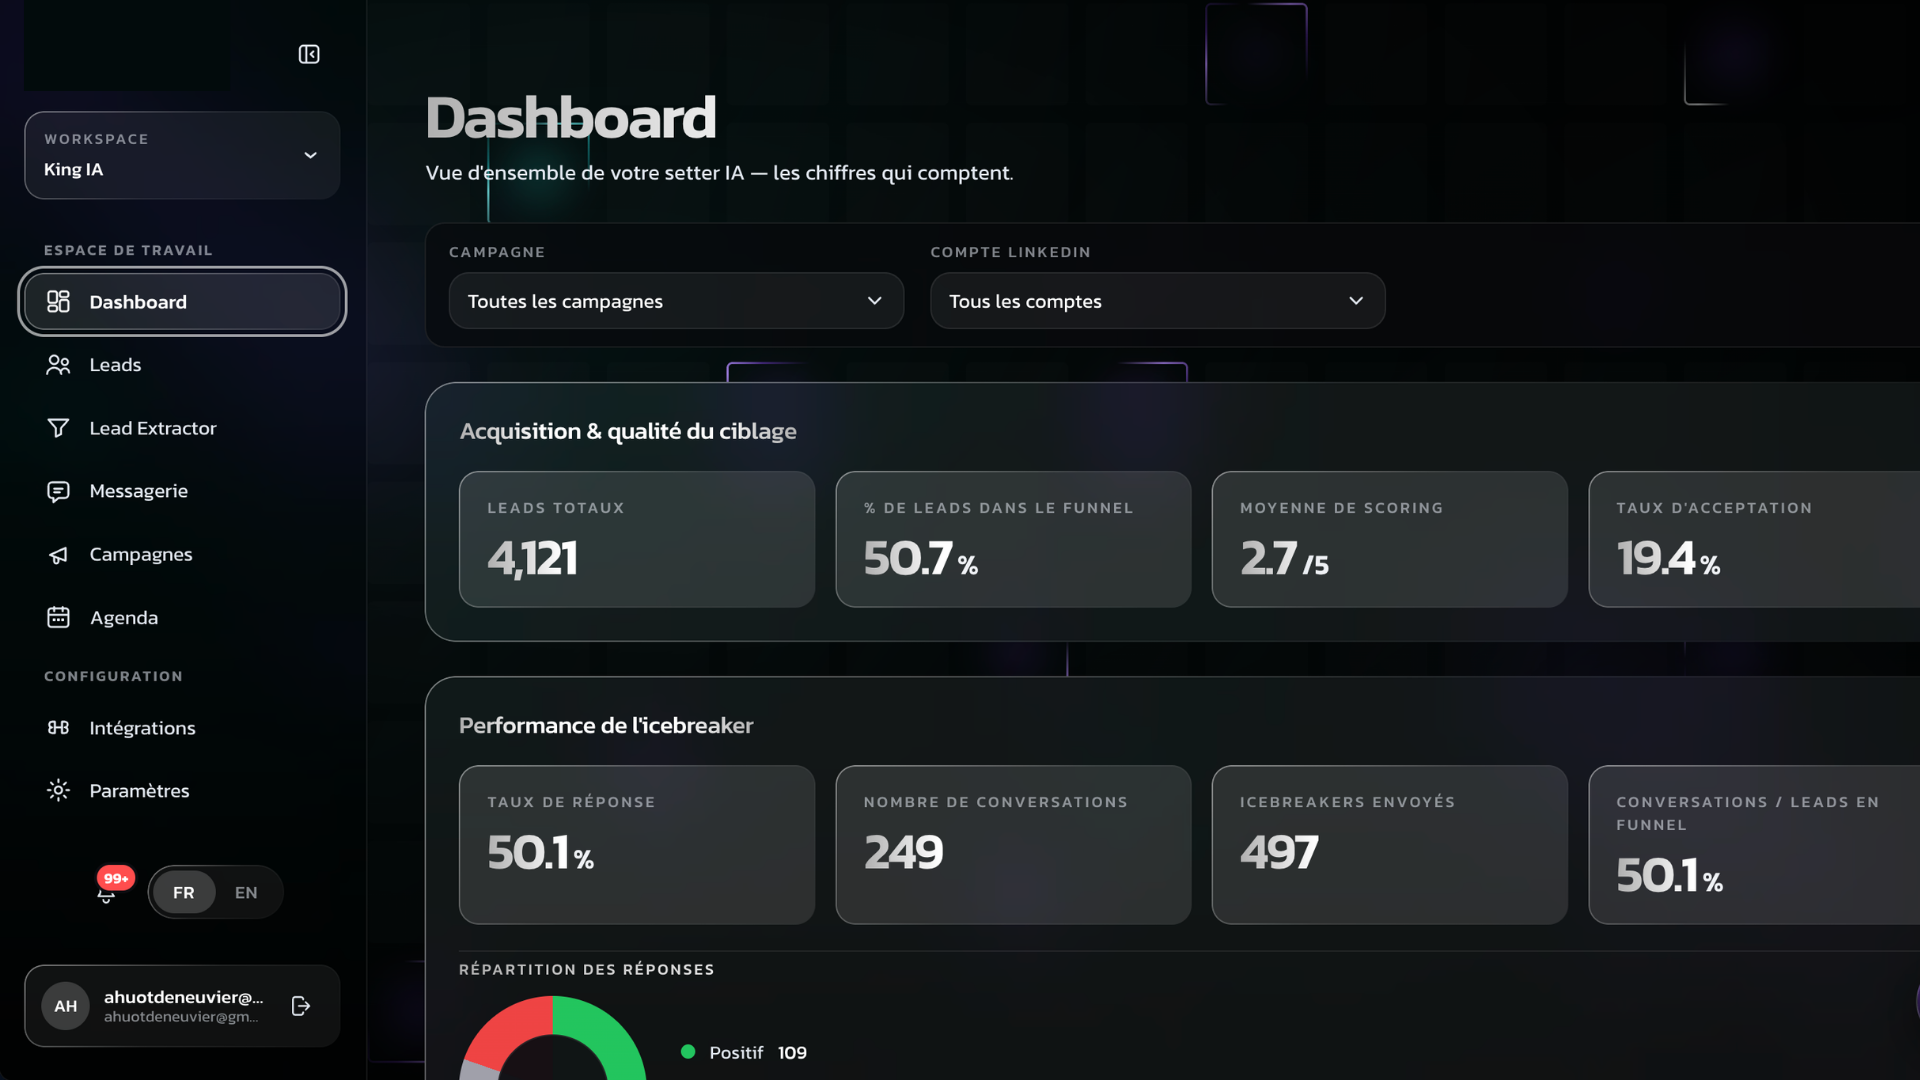Click the Nombre de conversations 249 card
This screenshot has width=1920, height=1080.
(1013, 845)
